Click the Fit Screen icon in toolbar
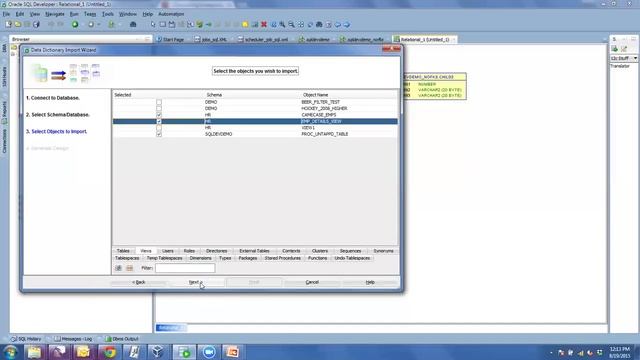 click(301, 24)
